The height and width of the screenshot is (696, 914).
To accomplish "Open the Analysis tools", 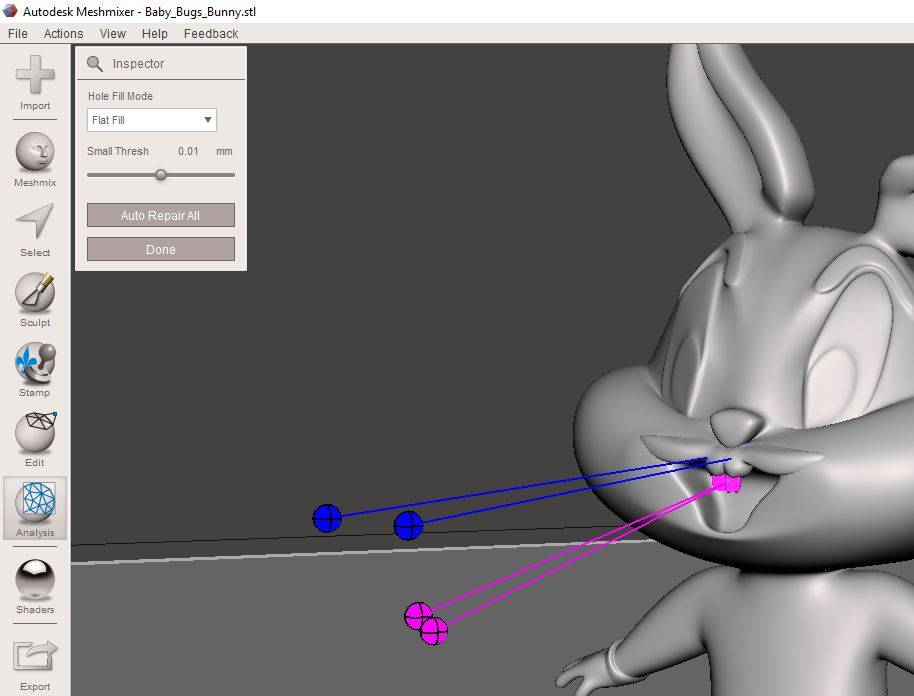I will click(x=35, y=508).
